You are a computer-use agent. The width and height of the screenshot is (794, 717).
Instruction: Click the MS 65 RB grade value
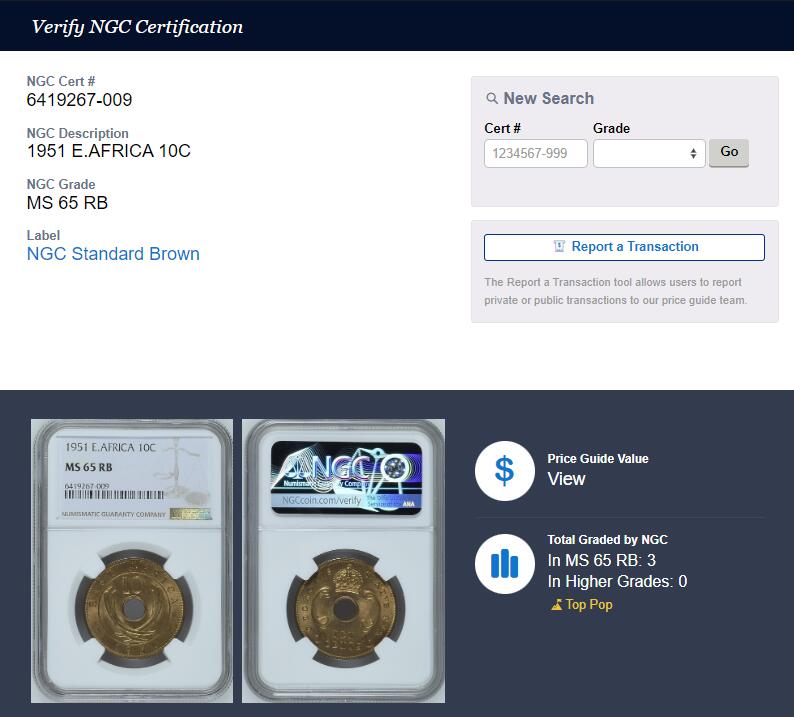pyautogui.click(x=67, y=203)
